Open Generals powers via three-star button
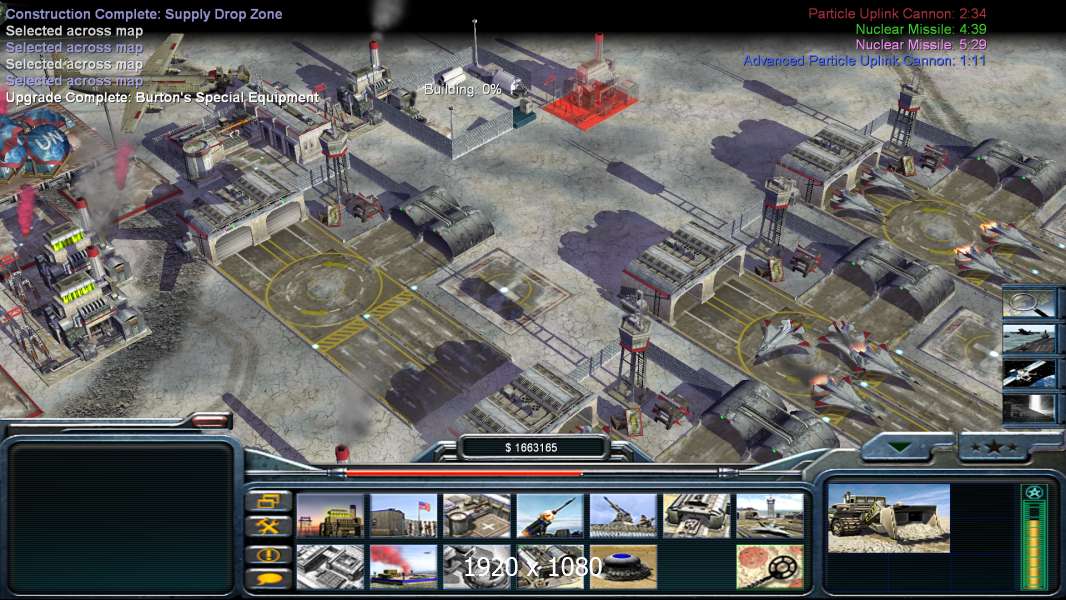Screen dimensions: 1066x600 point(994,446)
